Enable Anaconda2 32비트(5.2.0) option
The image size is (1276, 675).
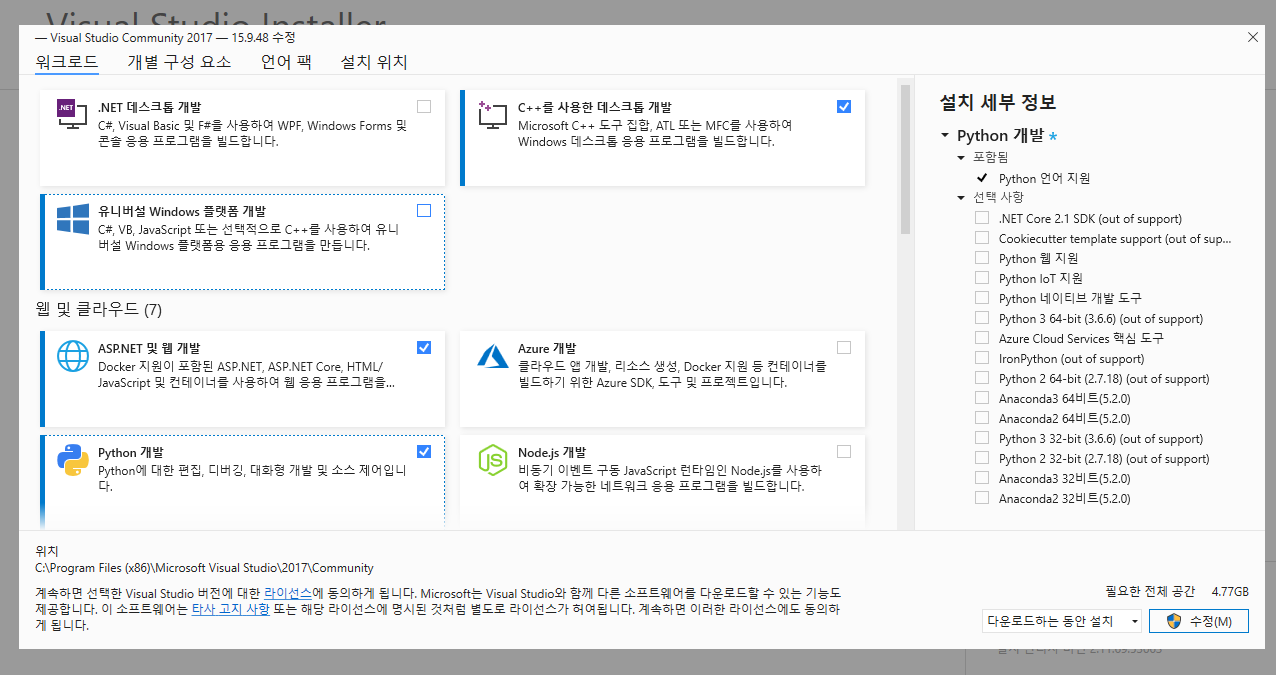pyautogui.click(x=982, y=498)
